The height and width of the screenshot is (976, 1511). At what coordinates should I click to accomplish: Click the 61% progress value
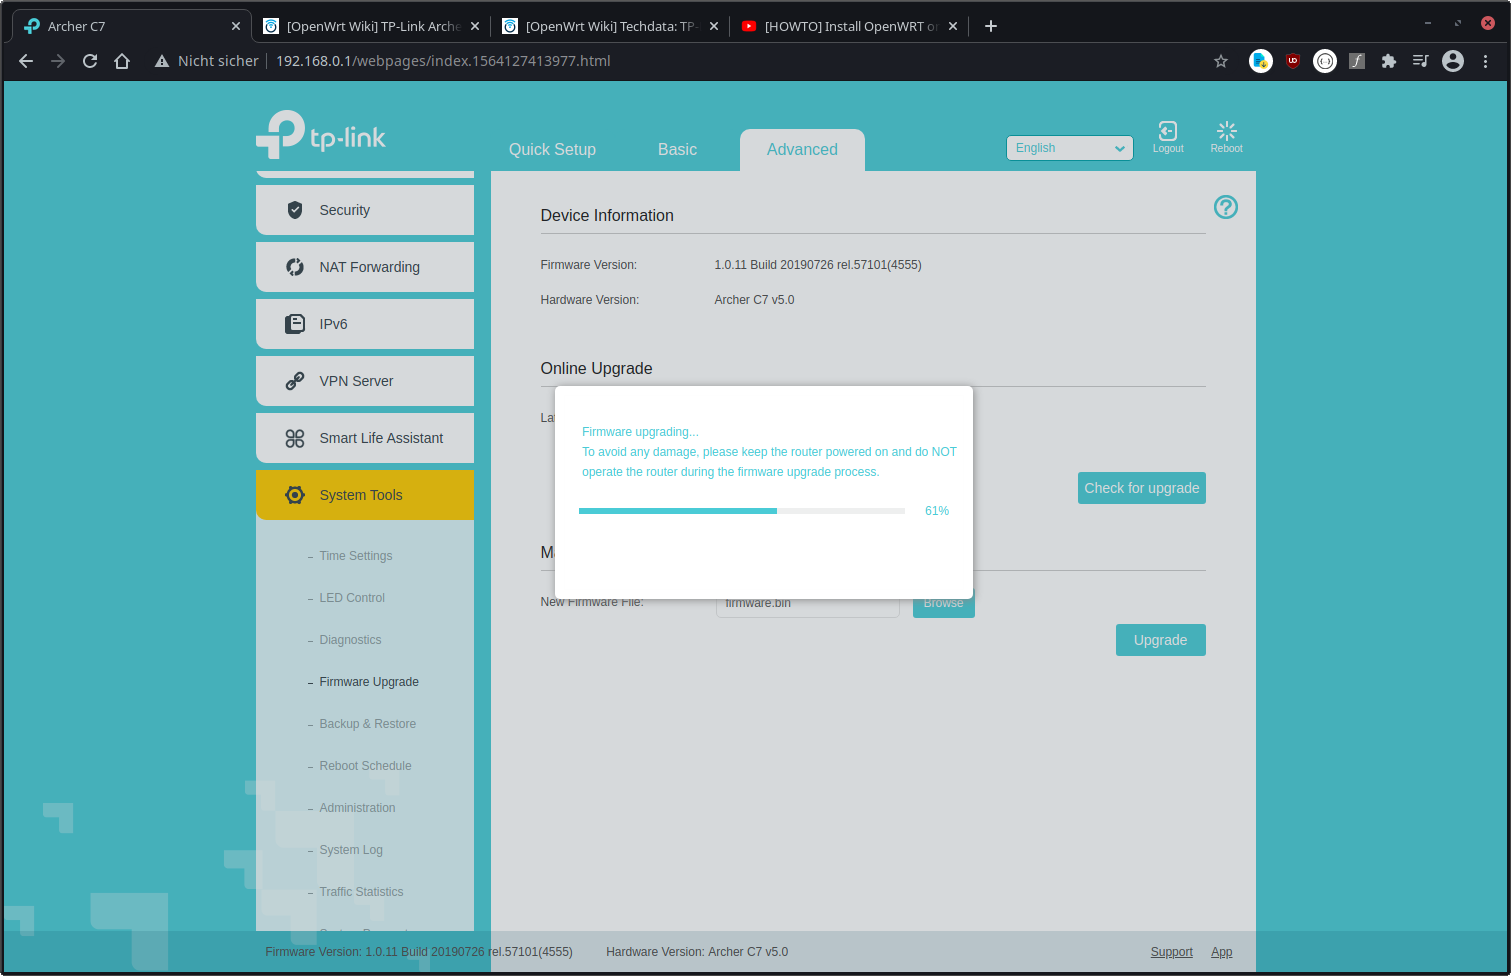tap(937, 511)
